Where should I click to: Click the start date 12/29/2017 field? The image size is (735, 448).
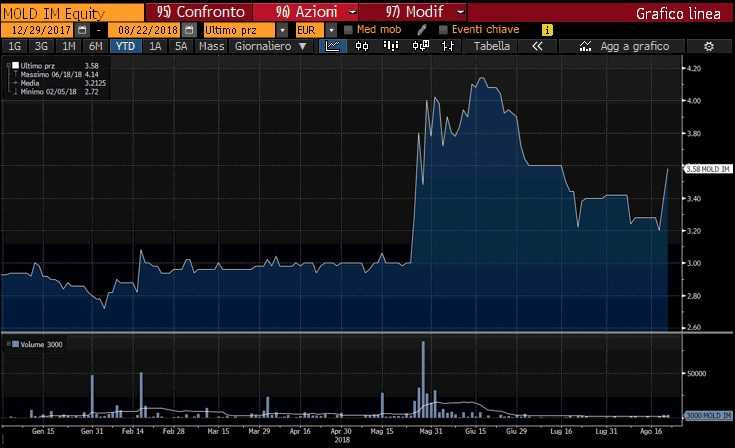point(38,30)
